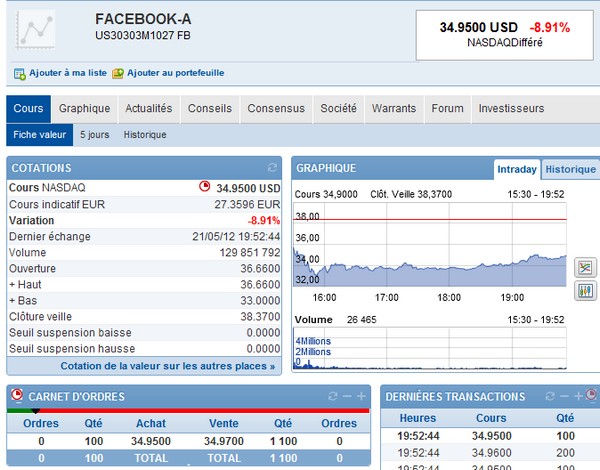This screenshot has width=600, height=470.
Task: Click the 'Cours indicatif EUR' value 27.3596 EUR
Action: tap(247, 204)
